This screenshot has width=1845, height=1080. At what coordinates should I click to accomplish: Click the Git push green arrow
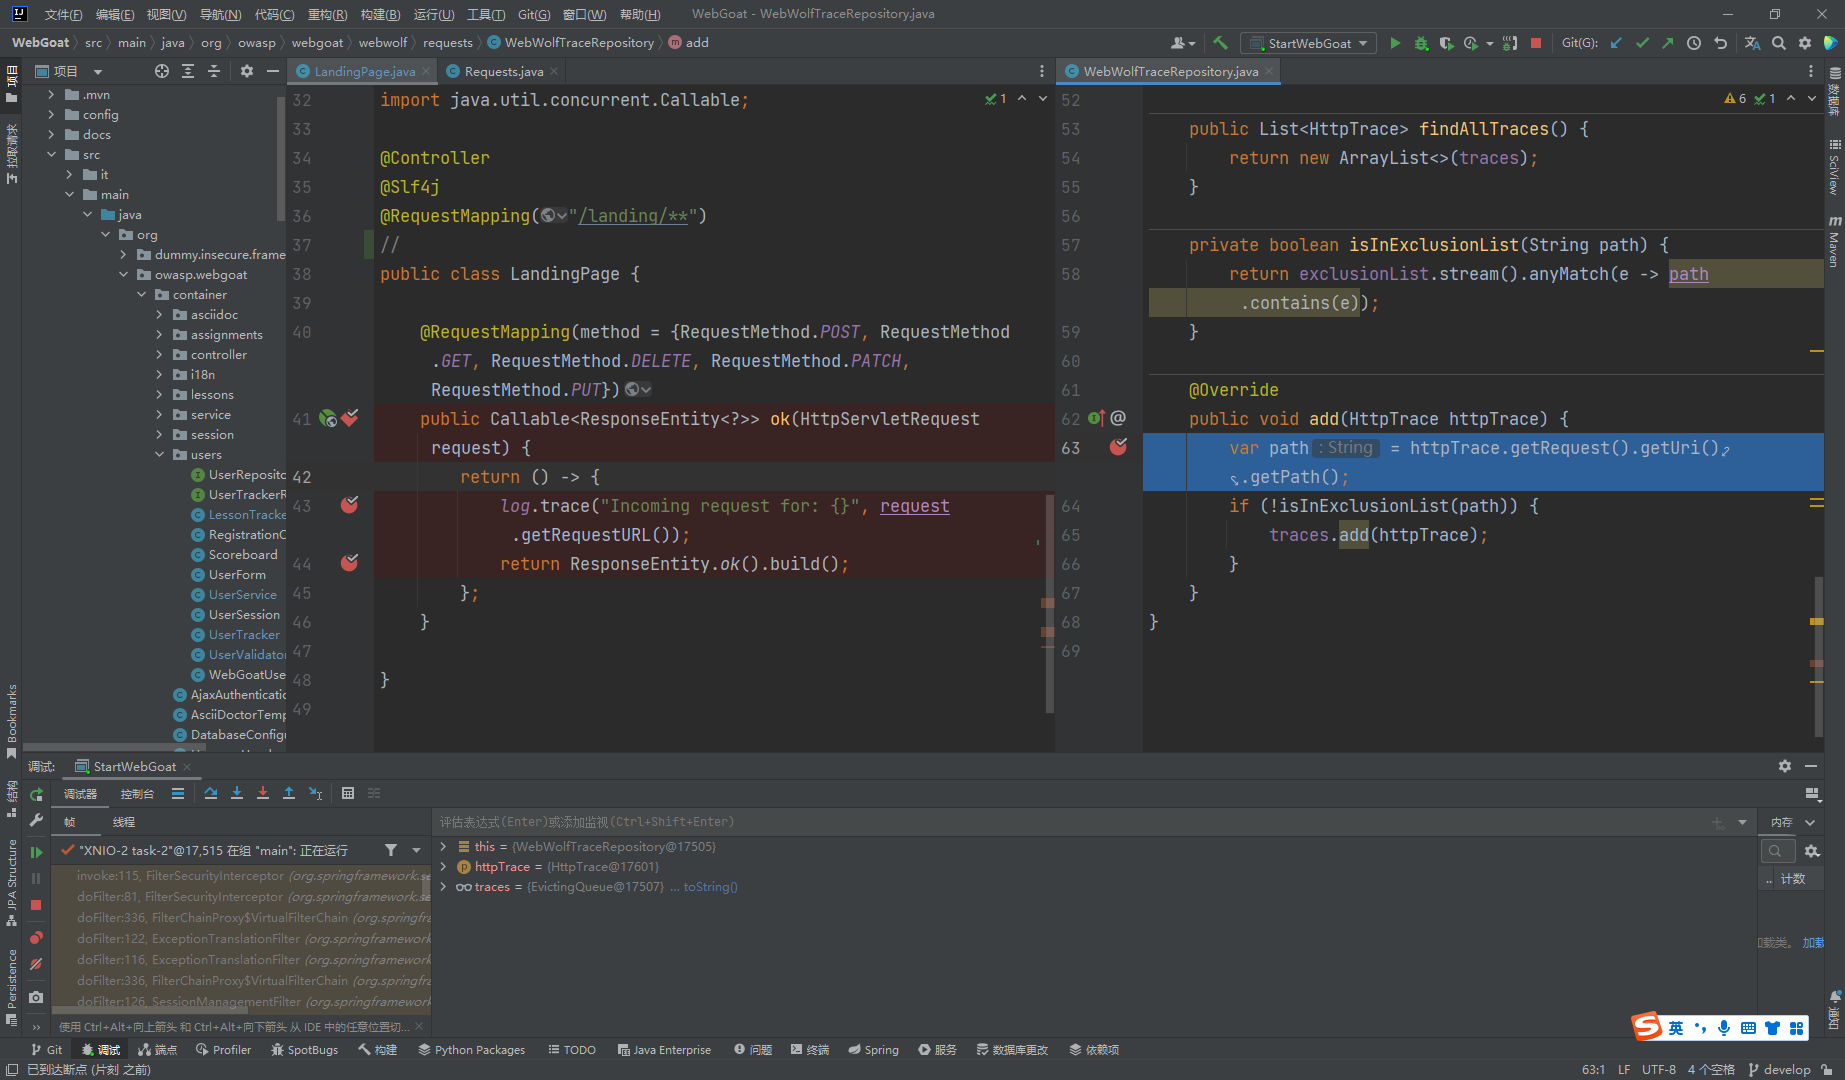(1667, 43)
